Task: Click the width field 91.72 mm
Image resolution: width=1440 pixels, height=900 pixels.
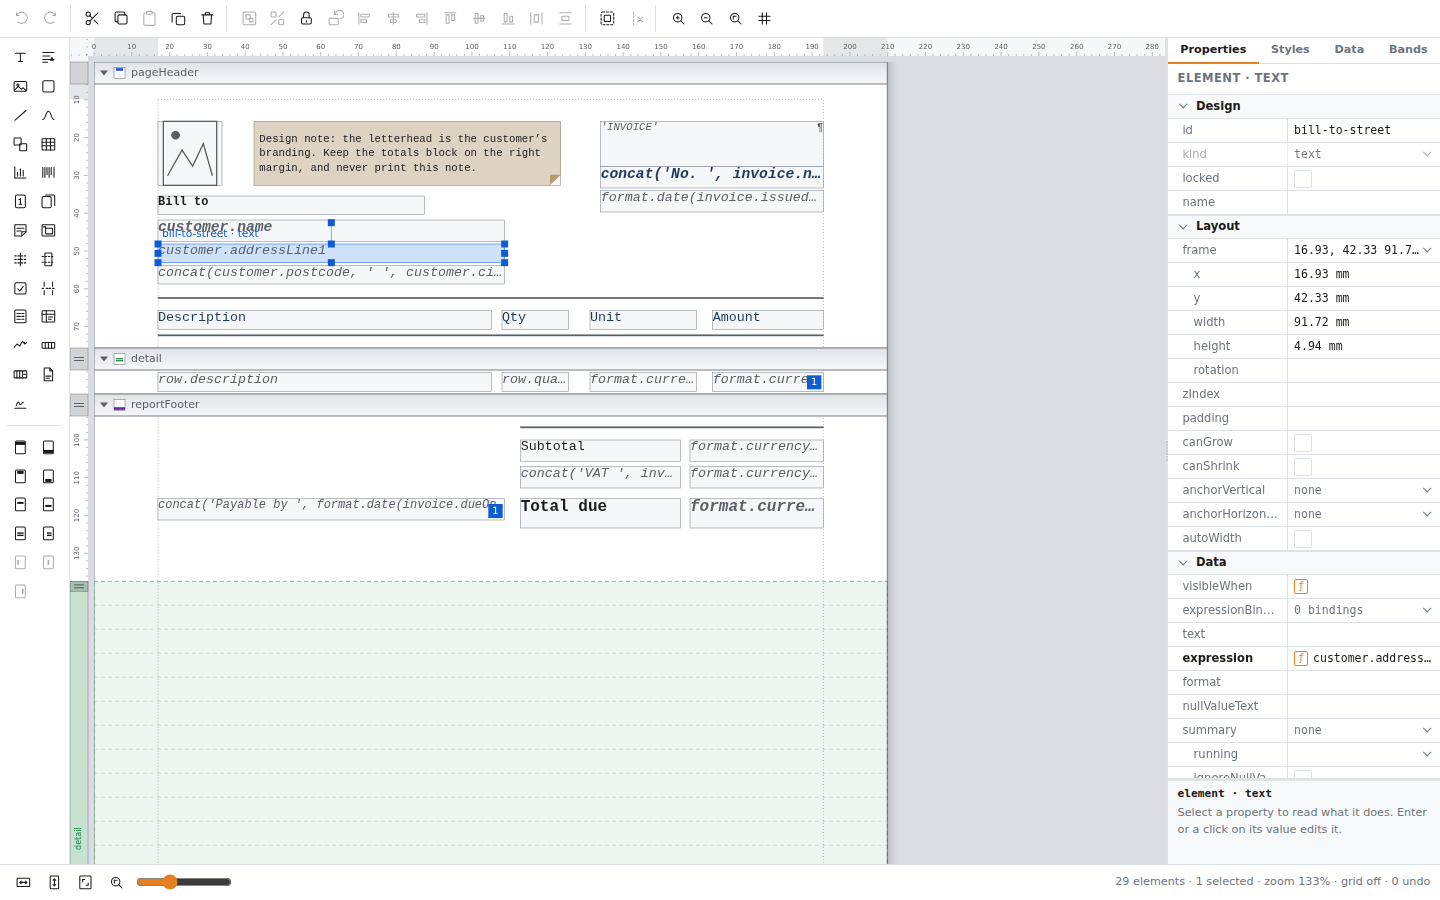Action: click(x=1363, y=322)
